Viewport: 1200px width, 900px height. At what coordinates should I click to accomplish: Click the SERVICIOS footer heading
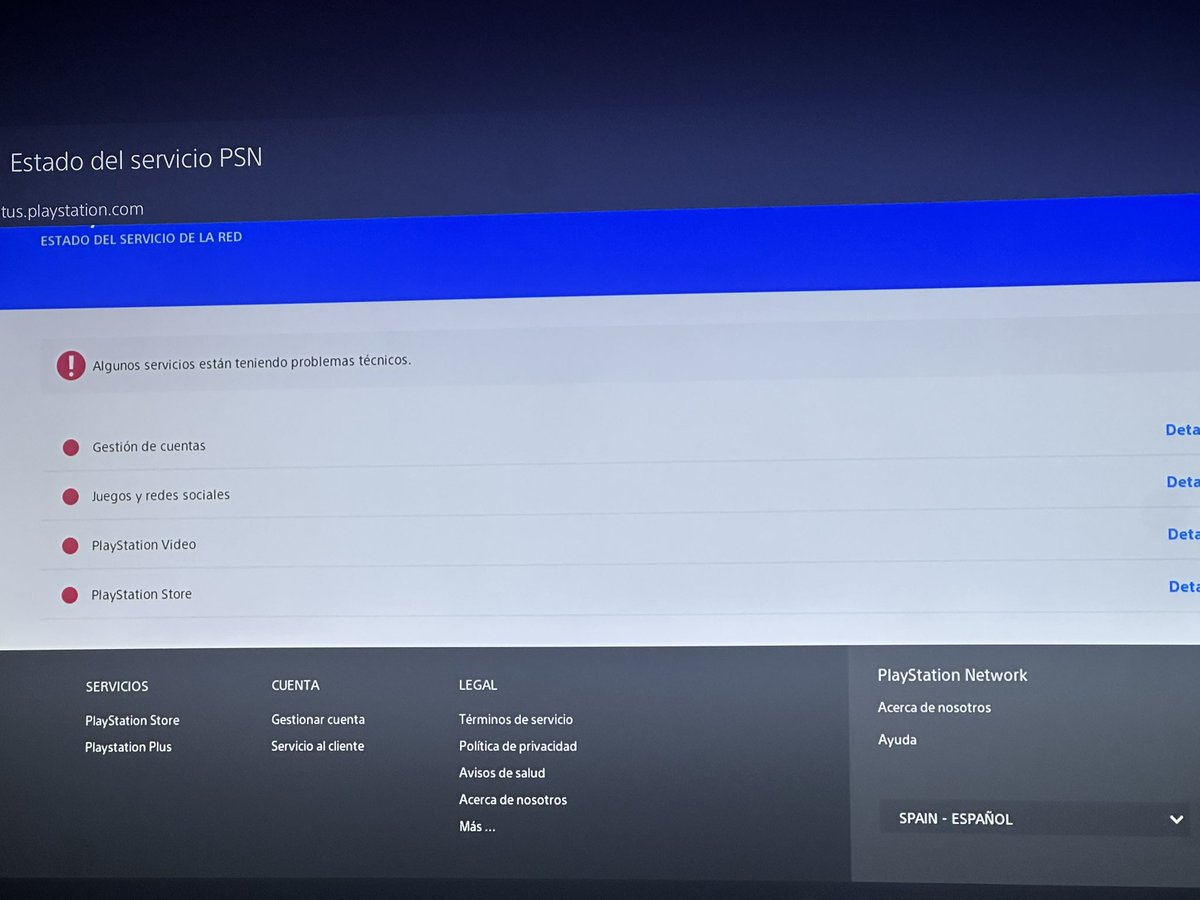click(x=117, y=686)
